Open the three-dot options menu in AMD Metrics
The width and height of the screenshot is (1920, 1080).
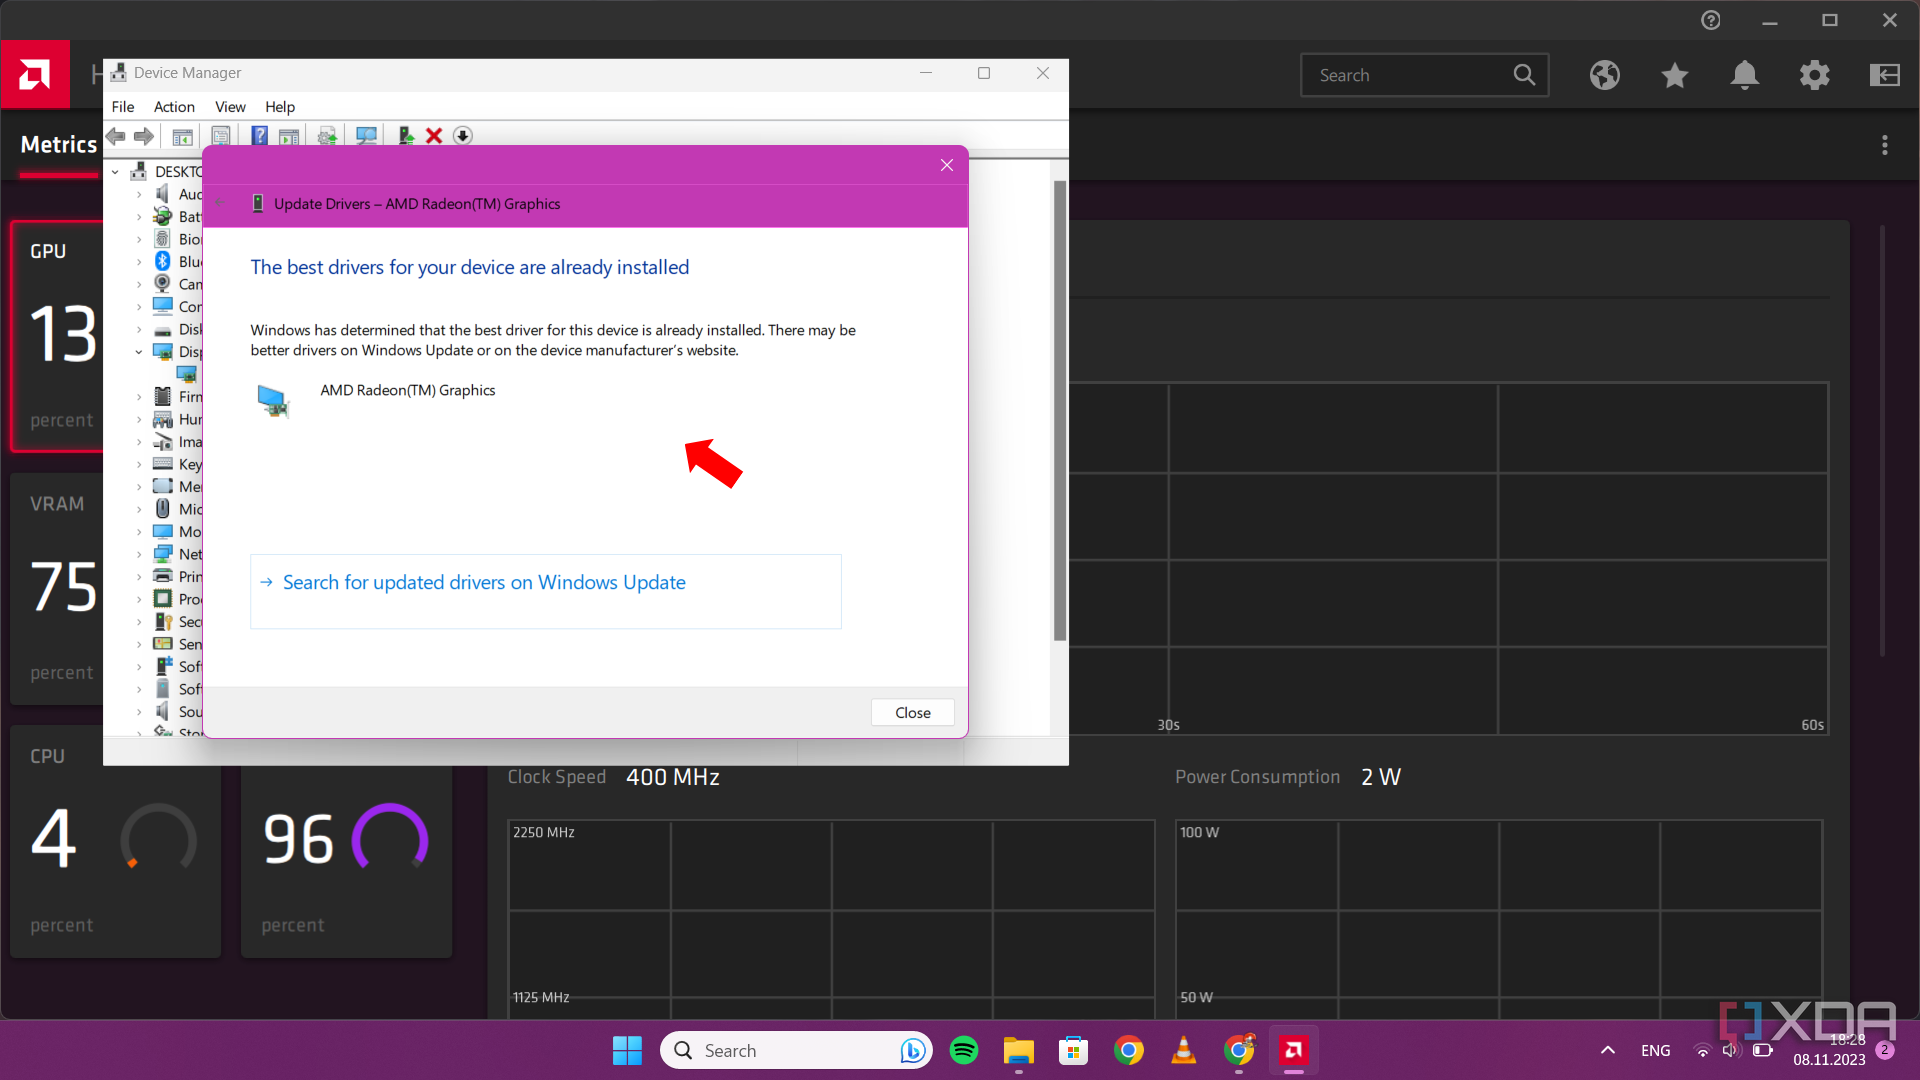tap(1885, 145)
